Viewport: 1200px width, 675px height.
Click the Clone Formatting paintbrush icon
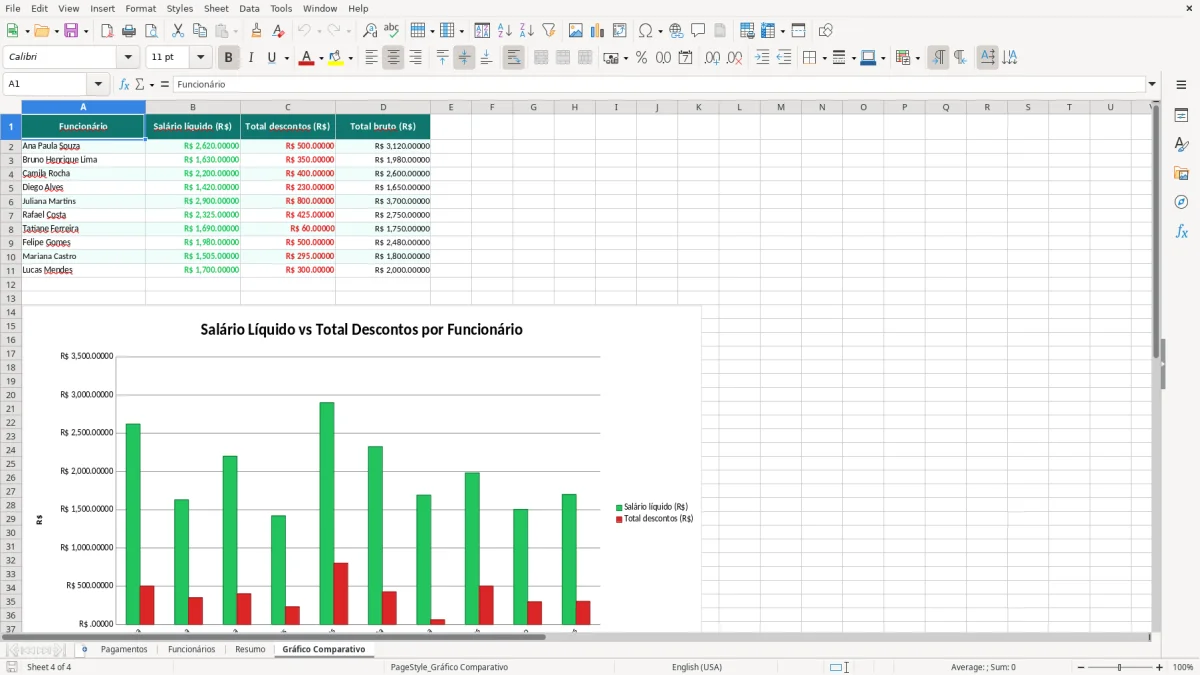pos(257,31)
